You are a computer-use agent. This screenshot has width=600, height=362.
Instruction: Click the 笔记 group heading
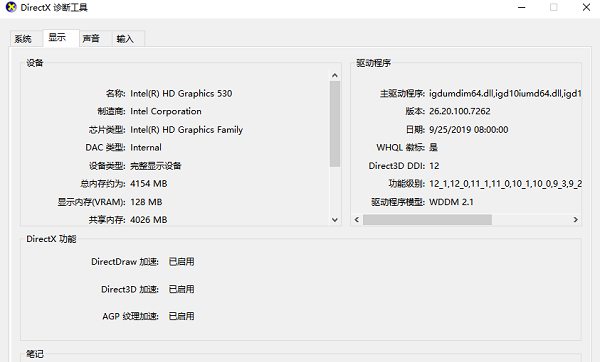[35, 354]
